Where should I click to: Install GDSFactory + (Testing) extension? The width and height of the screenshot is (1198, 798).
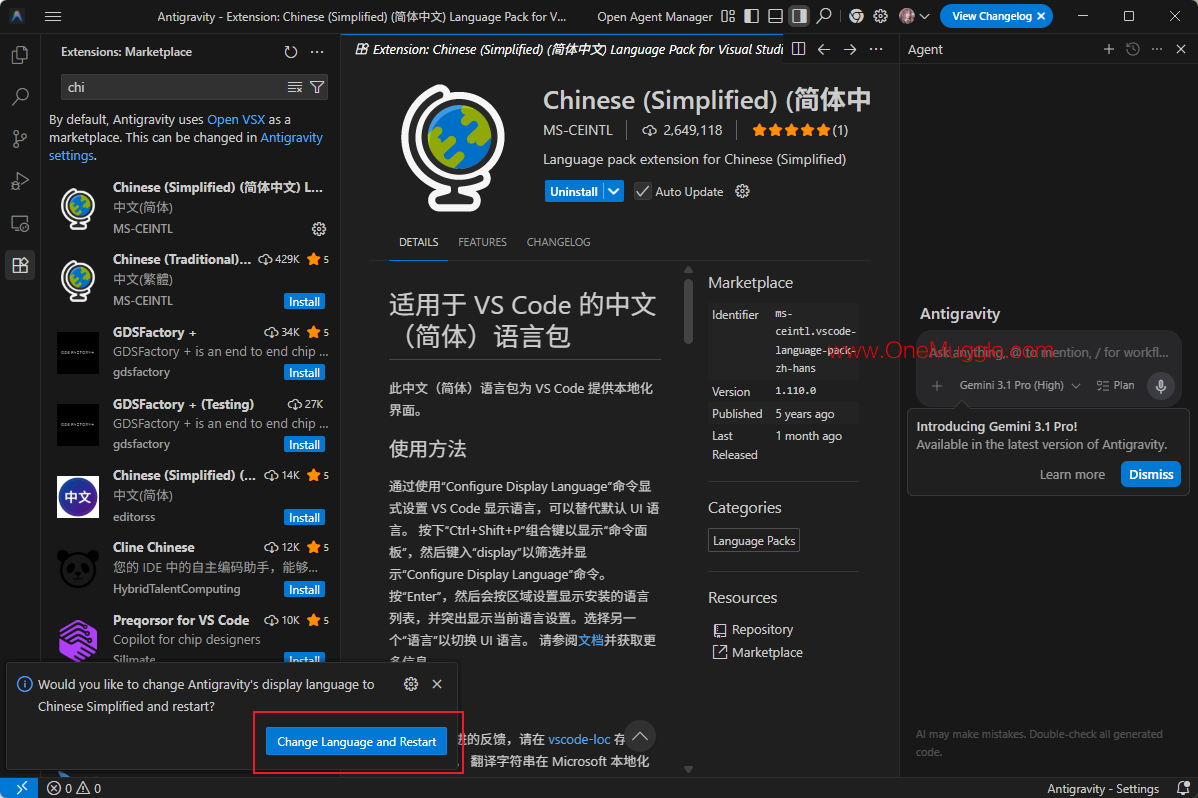point(304,444)
